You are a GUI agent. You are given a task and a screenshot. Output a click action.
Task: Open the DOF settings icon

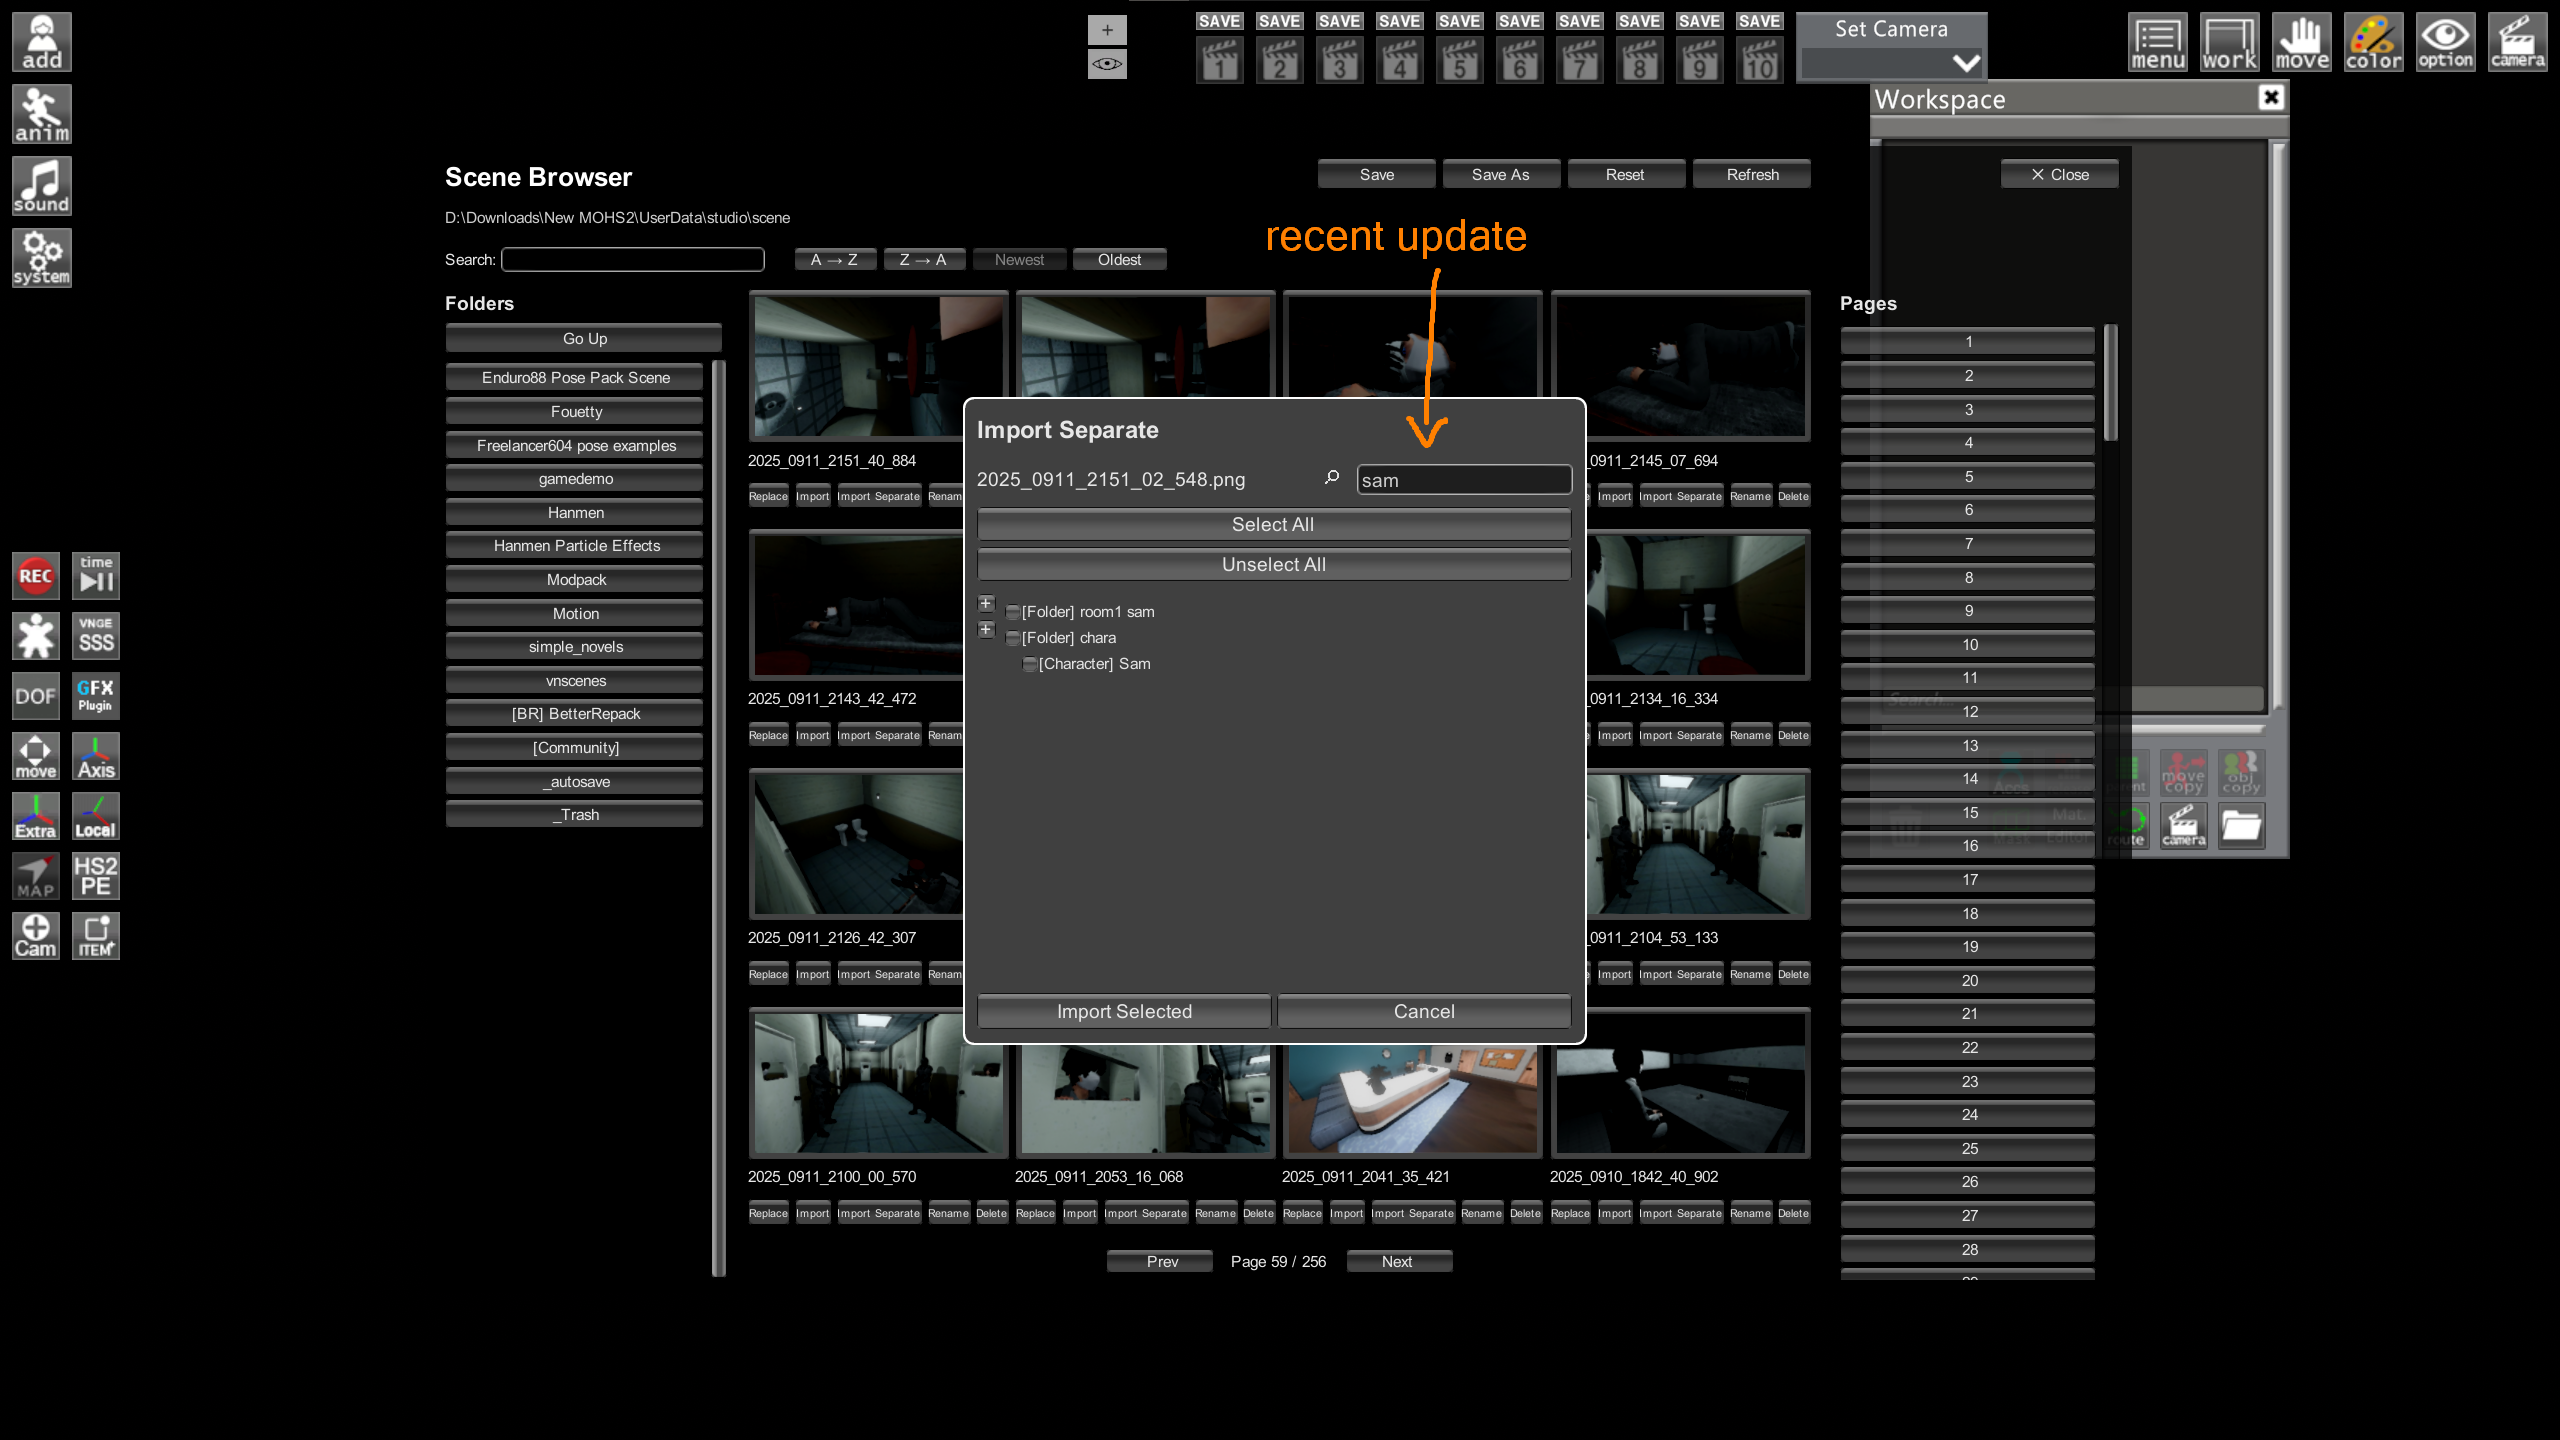pos(36,695)
